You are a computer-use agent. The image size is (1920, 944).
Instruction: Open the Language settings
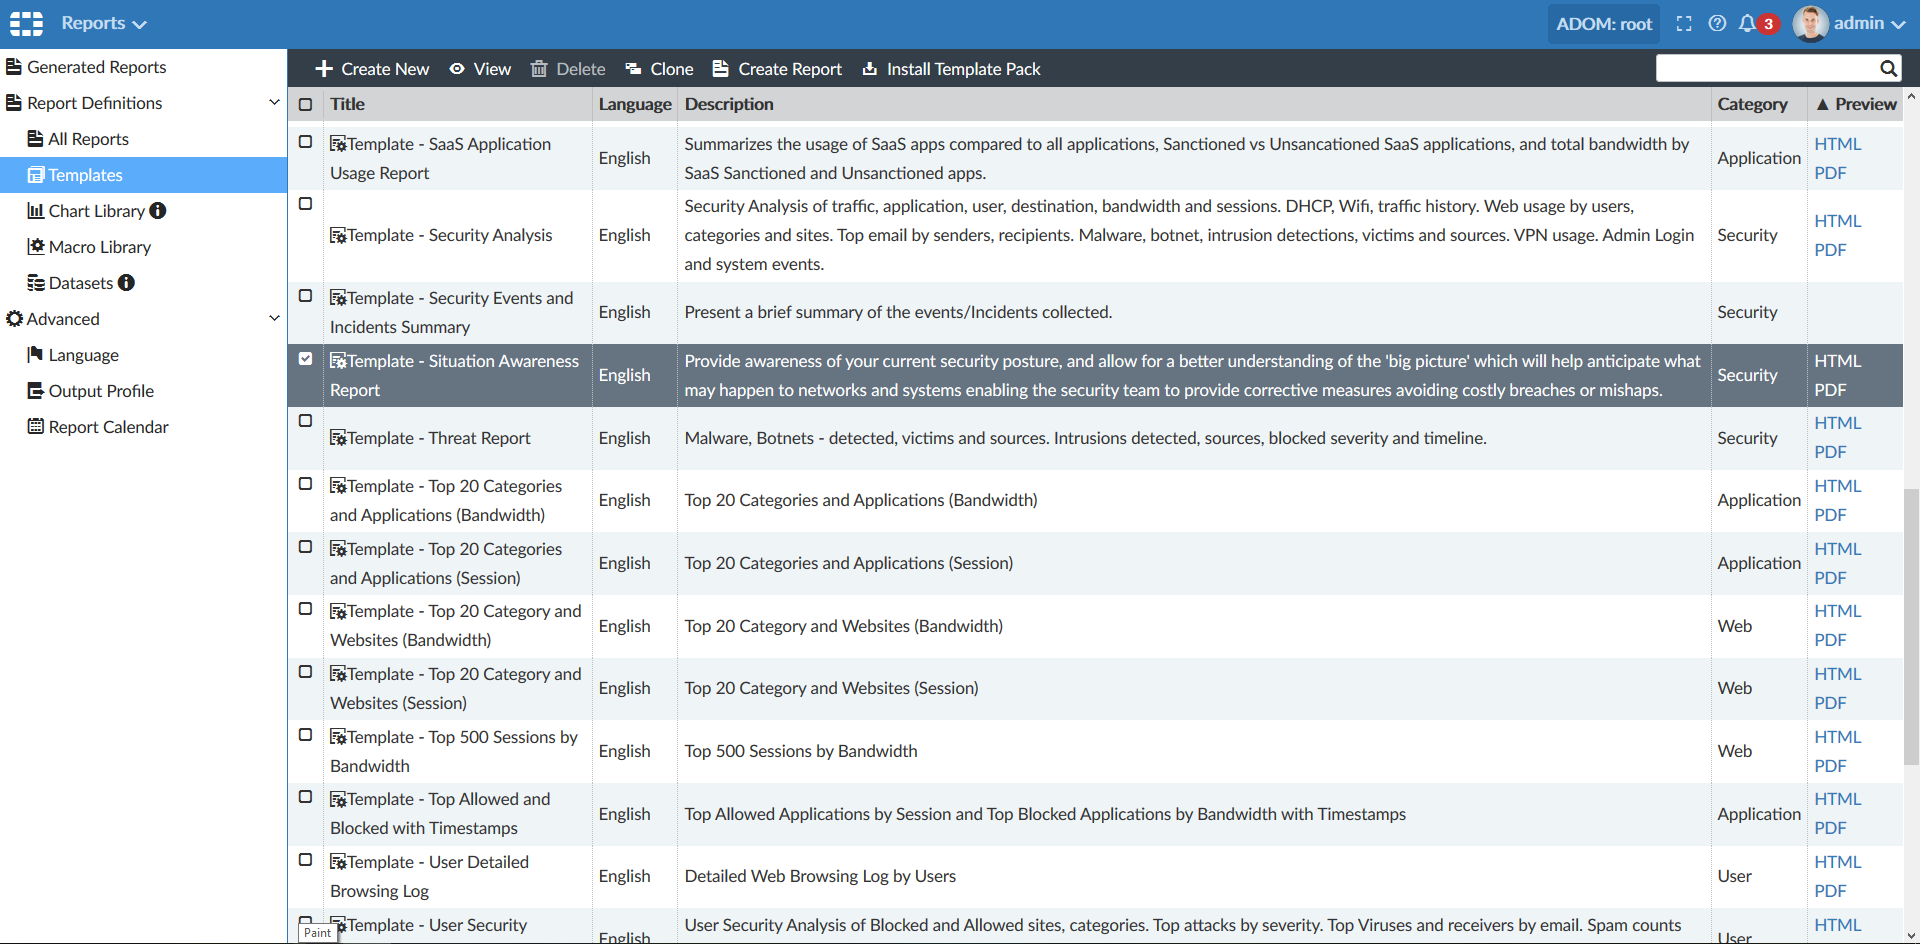click(82, 354)
